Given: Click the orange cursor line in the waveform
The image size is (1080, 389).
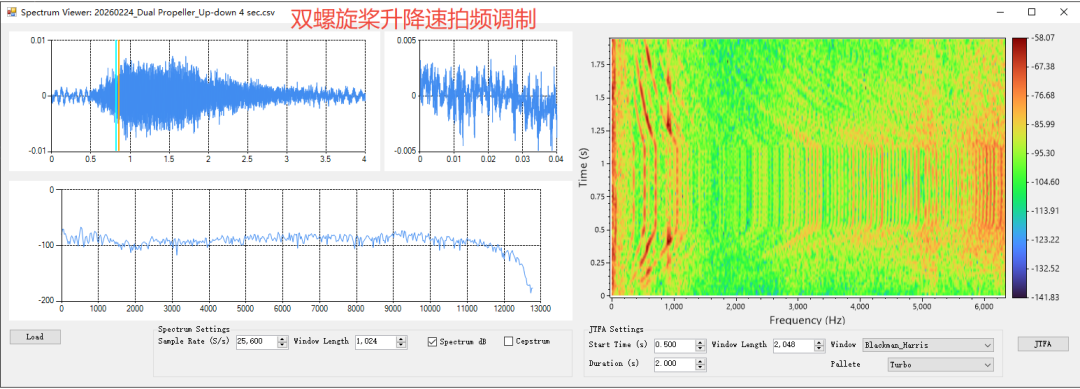Looking at the screenshot, I should click(118, 95).
